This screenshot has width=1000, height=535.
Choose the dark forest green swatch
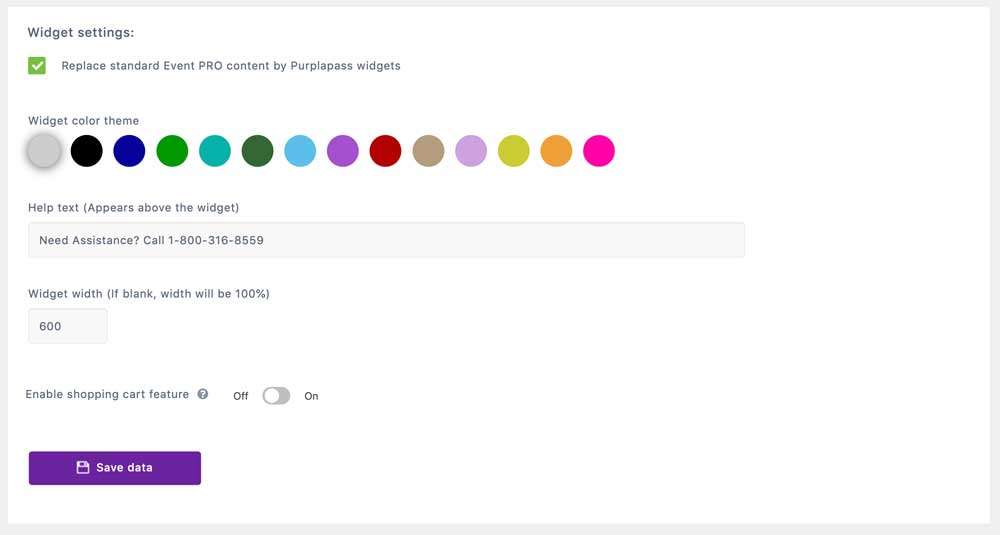[x=258, y=151]
